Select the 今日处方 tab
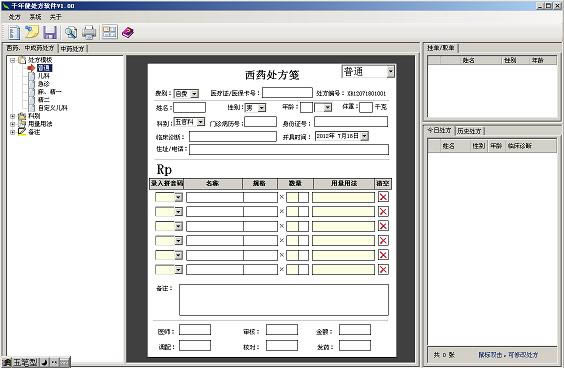This screenshot has height=369, width=564. click(x=439, y=130)
